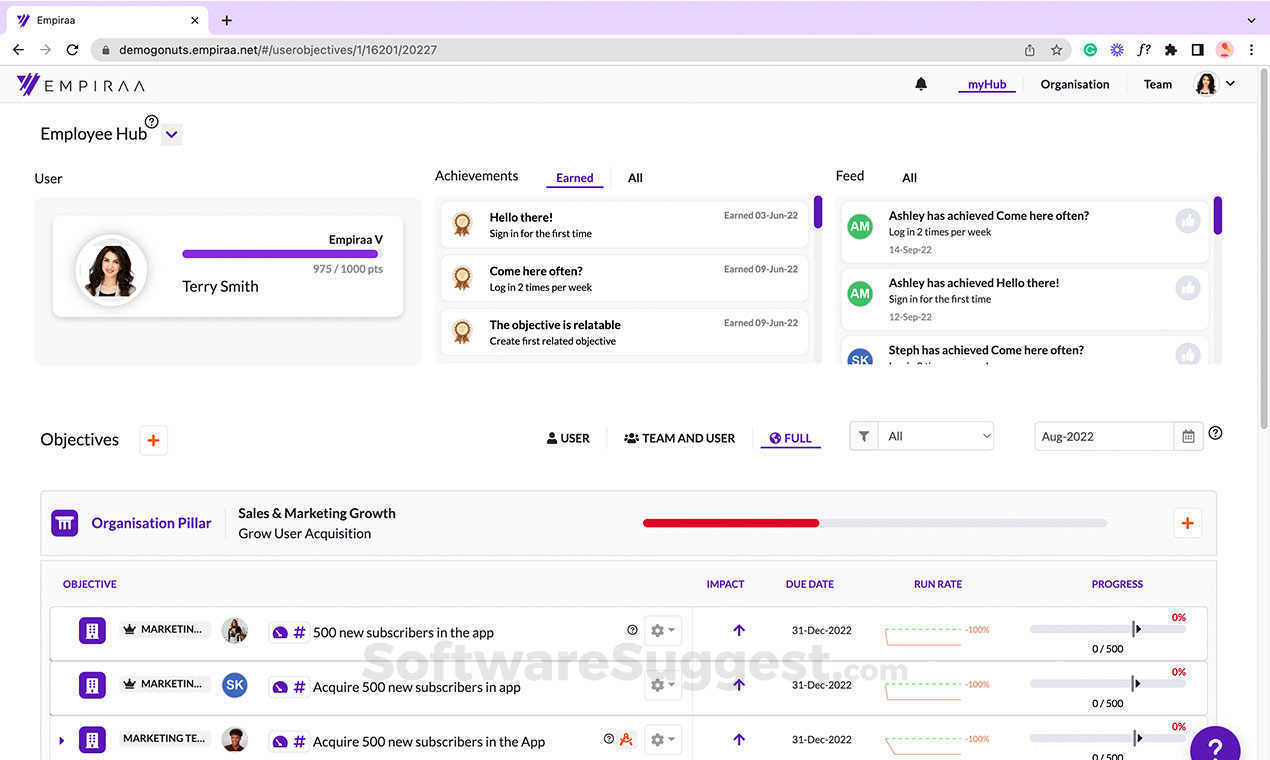Add objective to Sales & Marketing pillar

tap(1187, 523)
